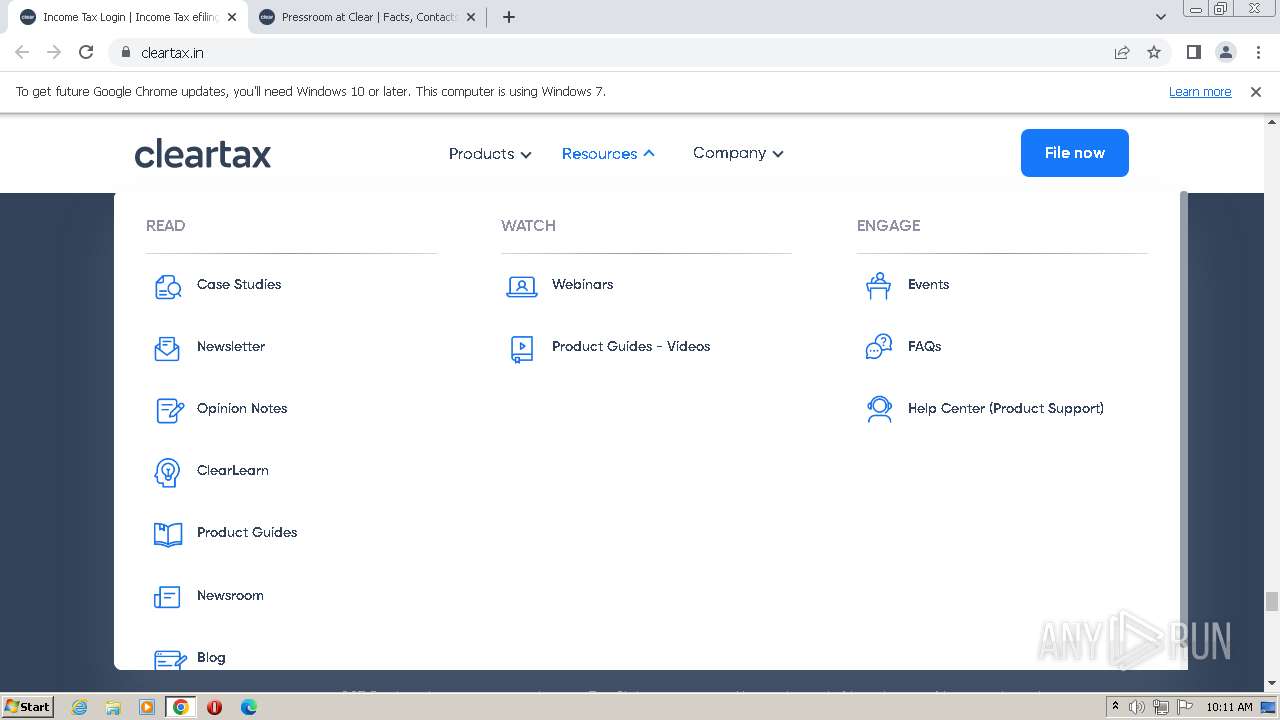Bookmark this page with the star icon

(1154, 52)
